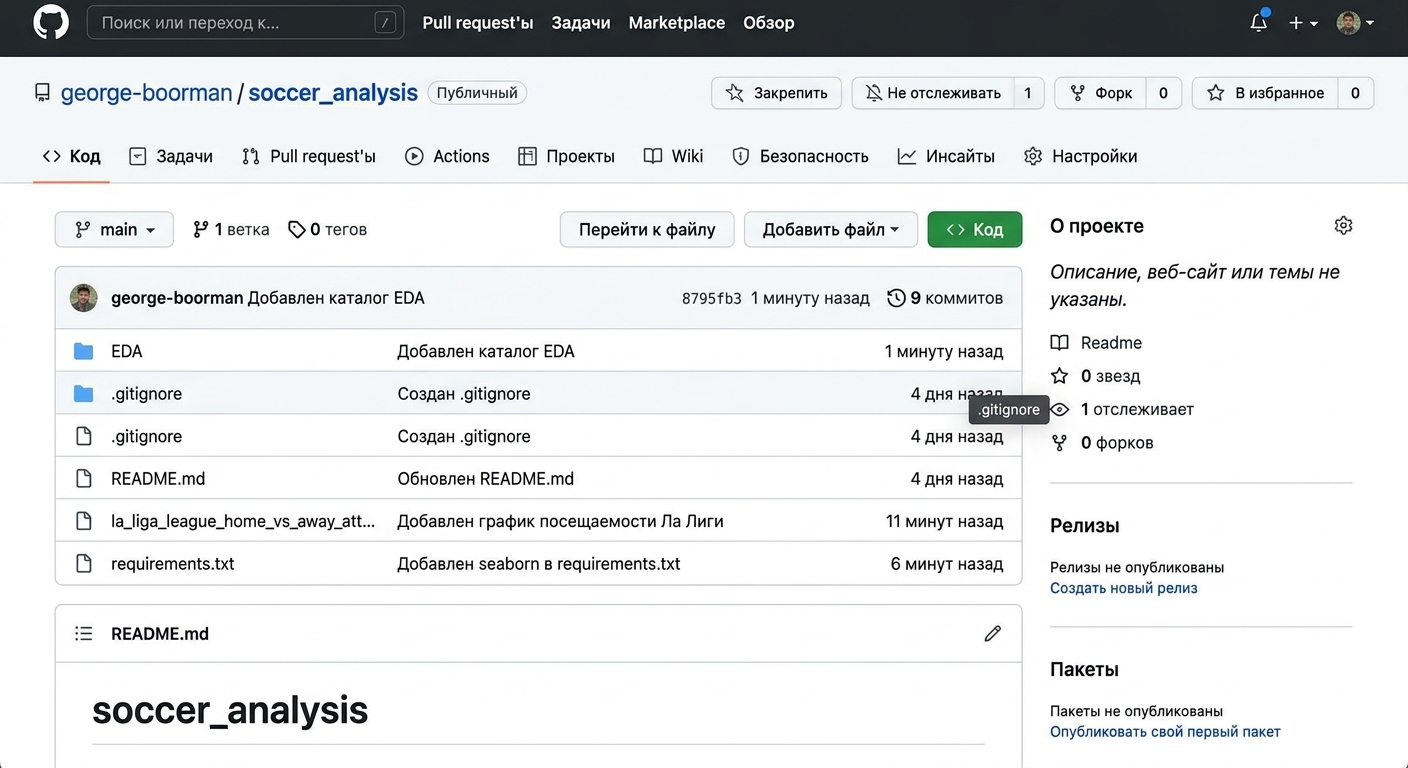Open commit Добавлен seaborn в requirements.txt
The width and height of the screenshot is (1408, 768).
pyautogui.click(x=539, y=564)
